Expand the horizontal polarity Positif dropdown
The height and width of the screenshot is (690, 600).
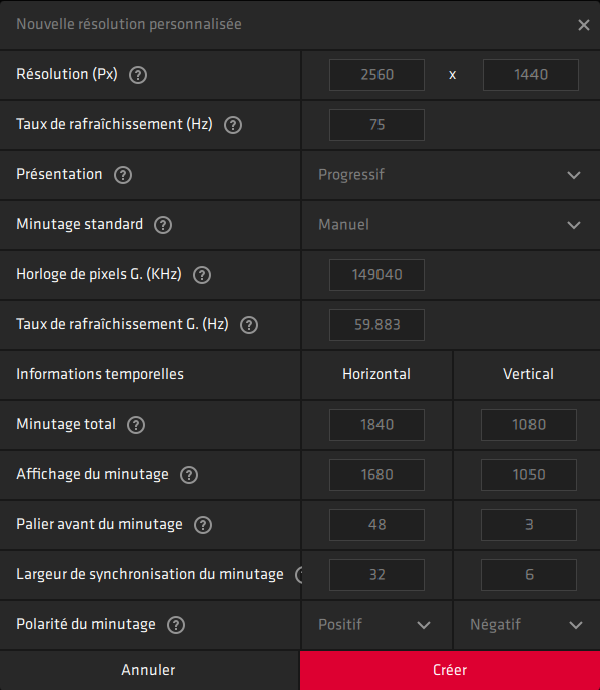(376, 625)
